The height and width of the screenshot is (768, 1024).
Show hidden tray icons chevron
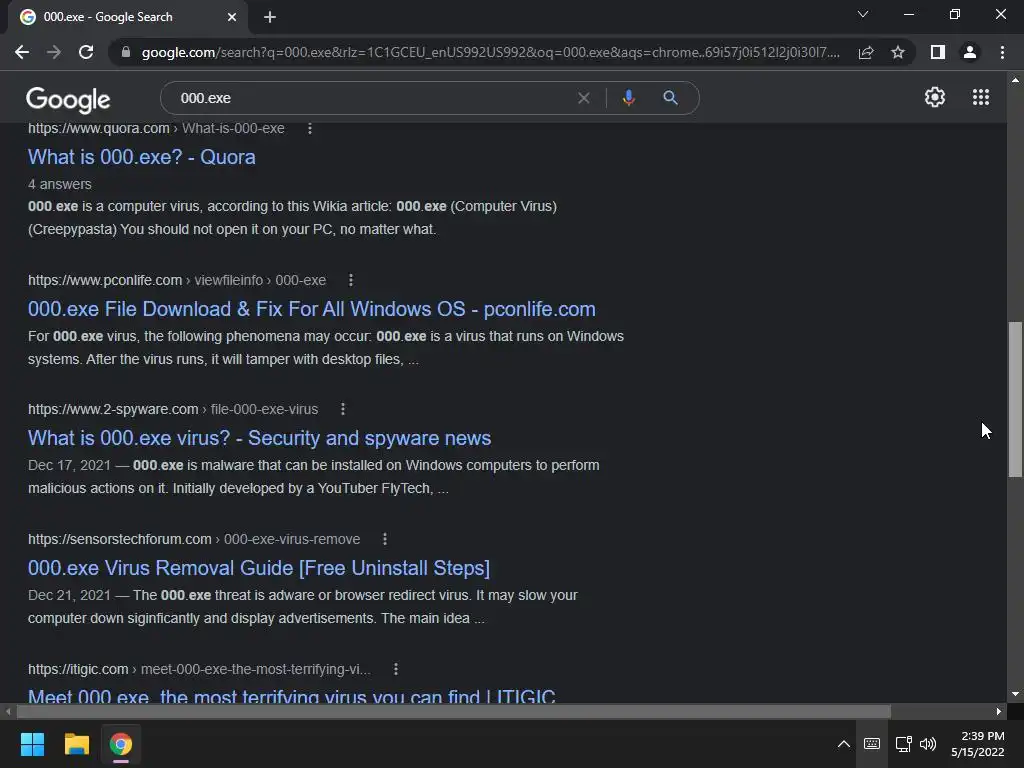(844, 744)
